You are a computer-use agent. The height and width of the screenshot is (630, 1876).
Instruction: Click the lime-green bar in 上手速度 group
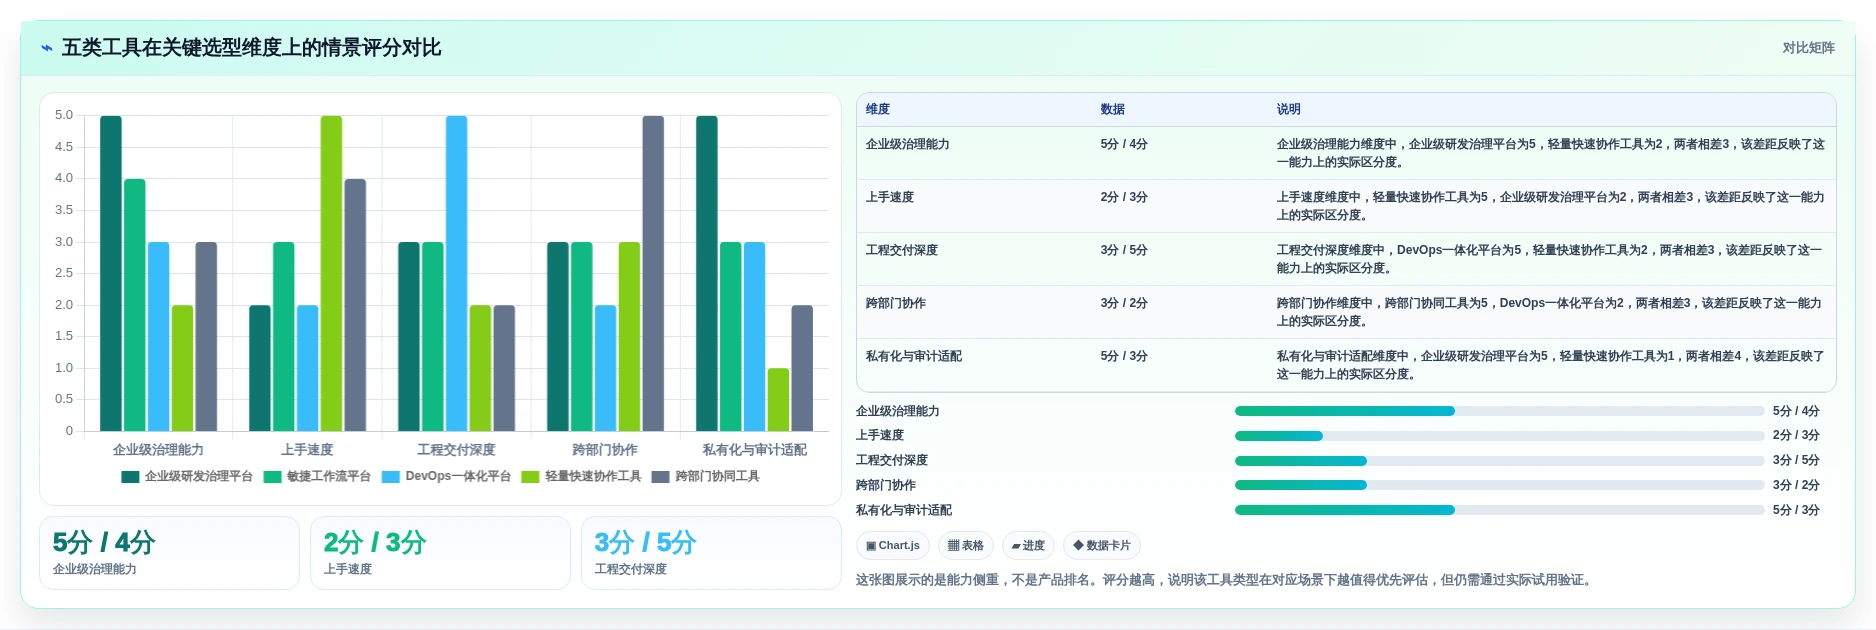[x=331, y=273]
